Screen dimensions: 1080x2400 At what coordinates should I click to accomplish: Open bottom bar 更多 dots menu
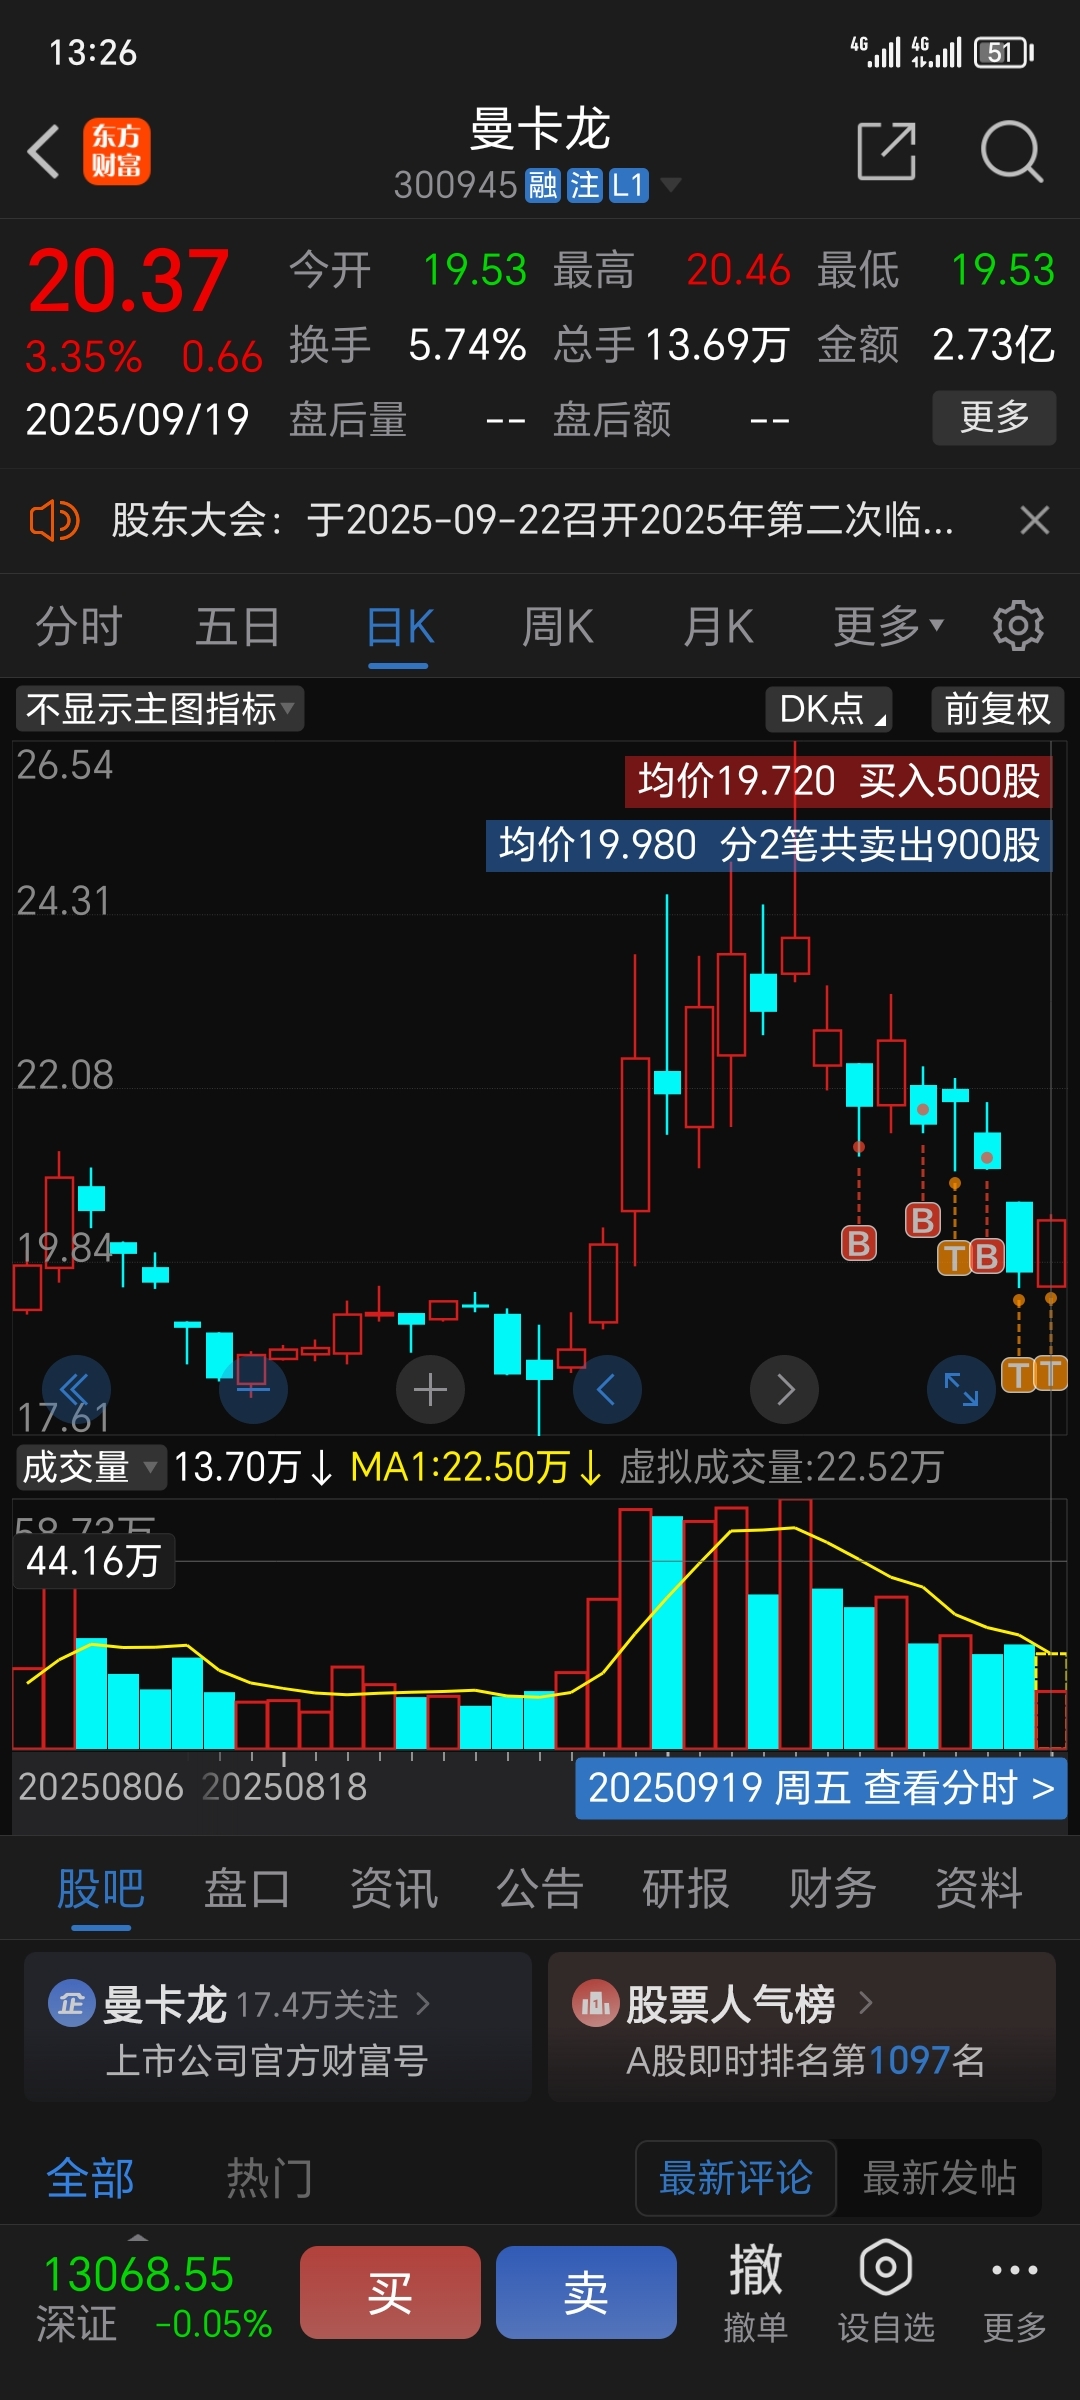(1015, 2292)
